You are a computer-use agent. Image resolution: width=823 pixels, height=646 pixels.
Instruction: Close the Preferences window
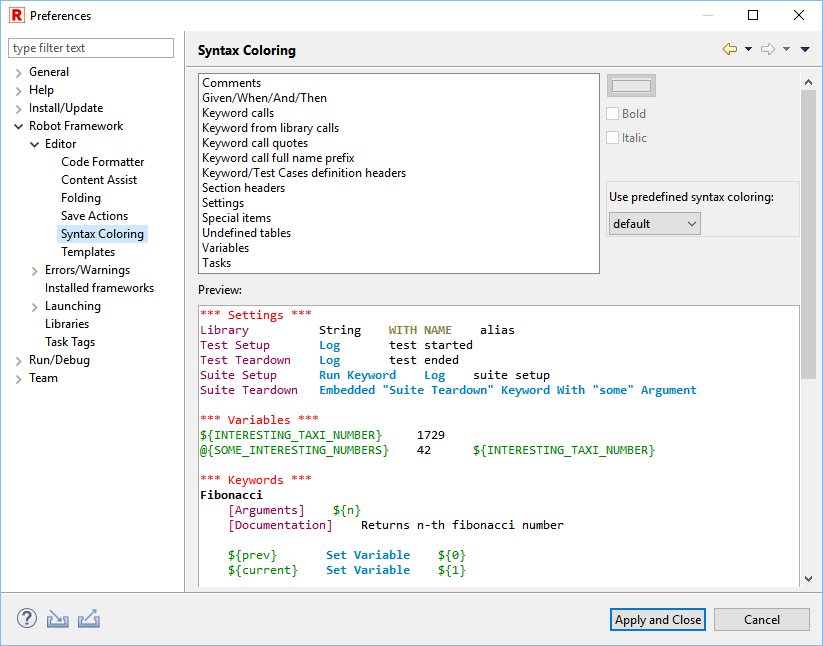point(799,15)
